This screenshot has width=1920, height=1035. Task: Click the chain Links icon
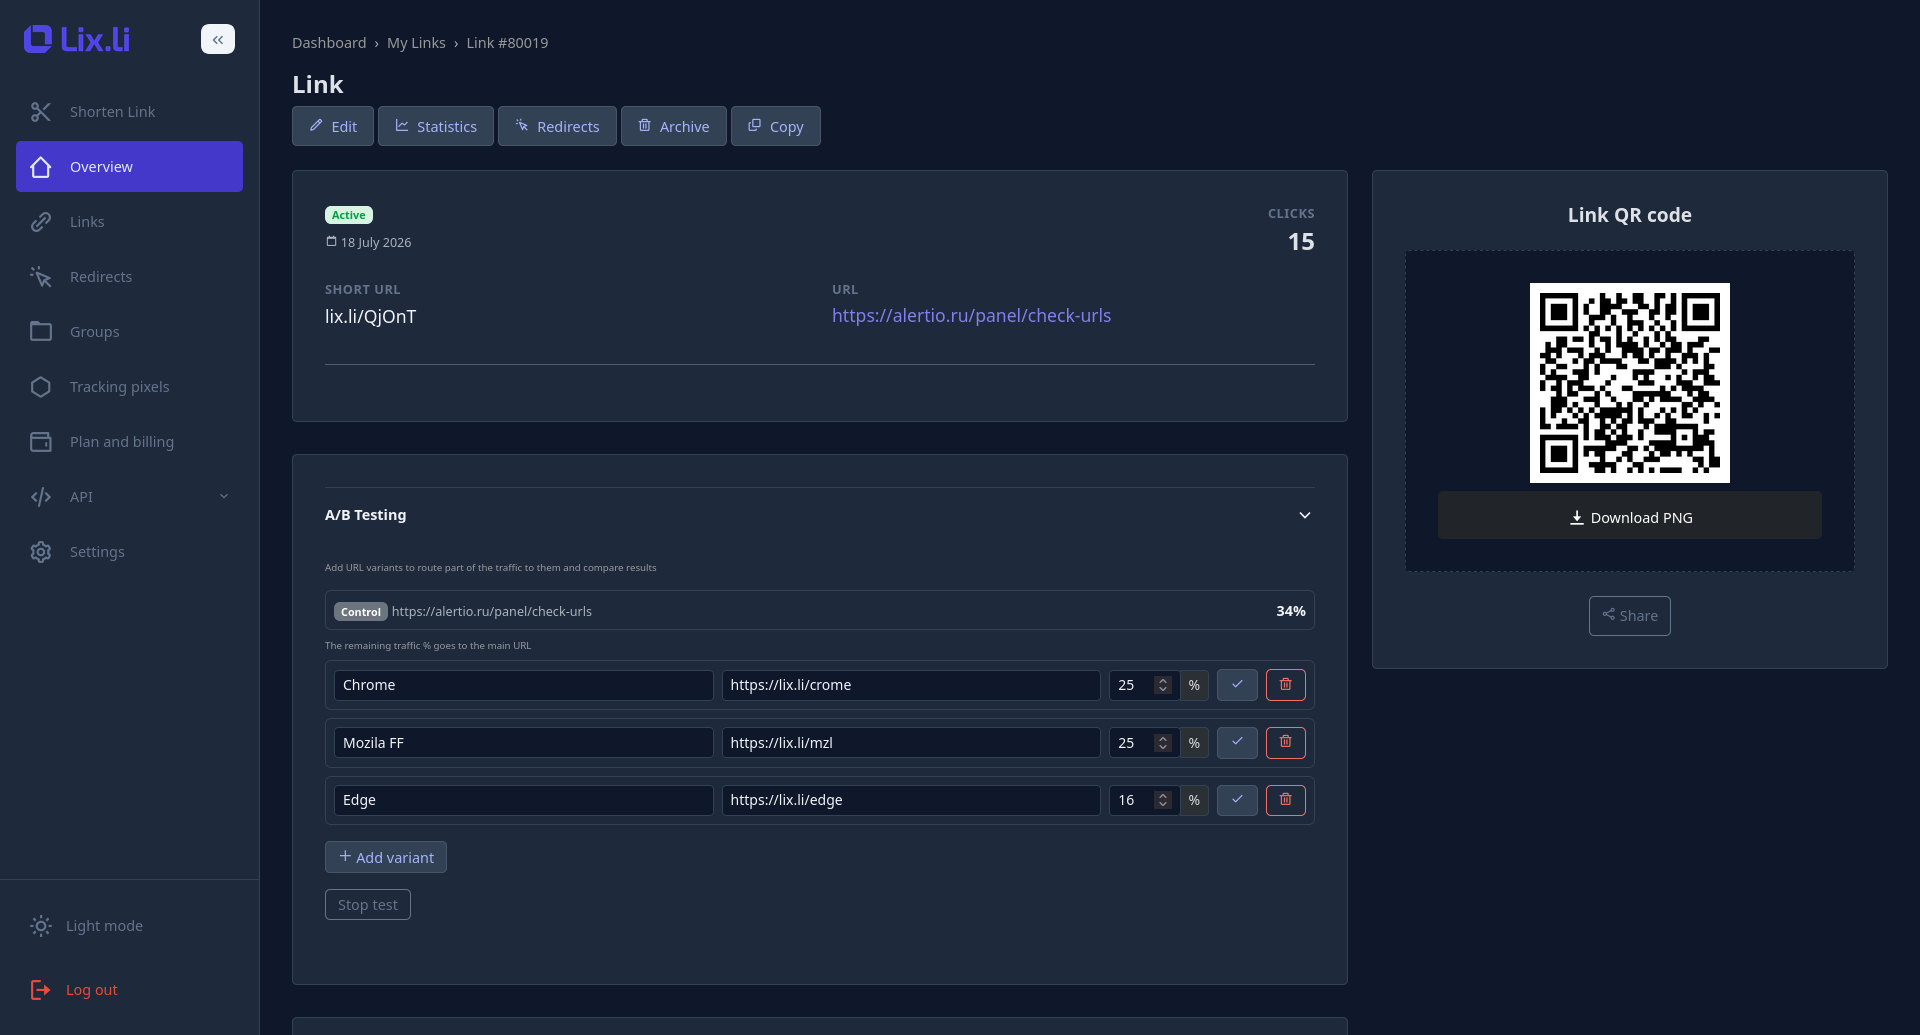(x=41, y=222)
